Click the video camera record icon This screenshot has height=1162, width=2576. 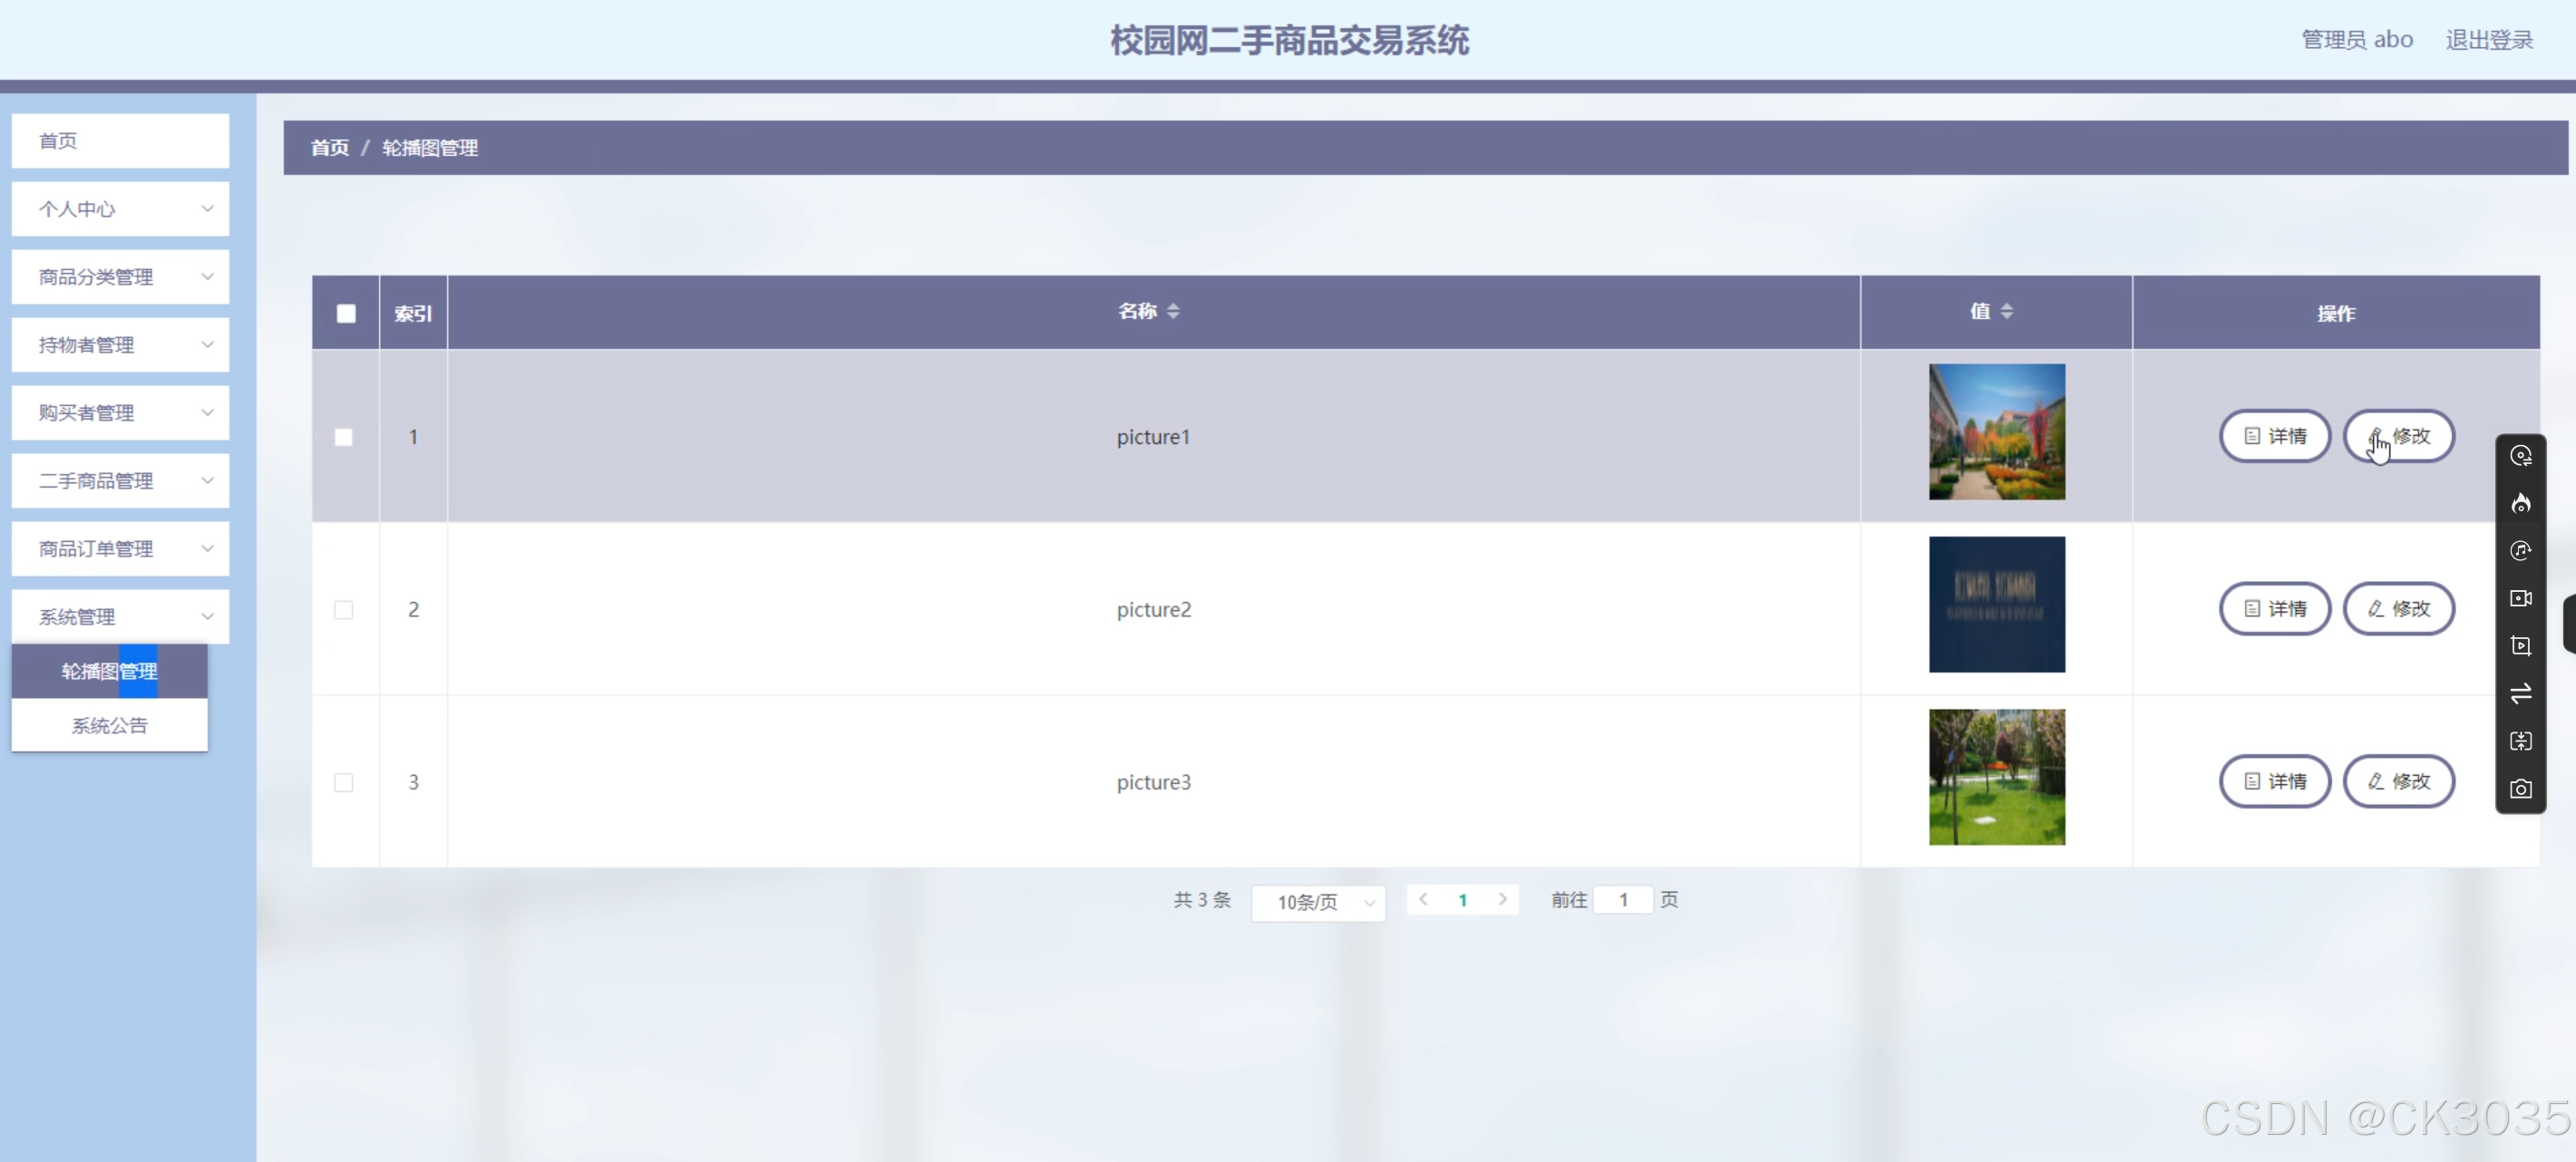click(x=2520, y=598)
